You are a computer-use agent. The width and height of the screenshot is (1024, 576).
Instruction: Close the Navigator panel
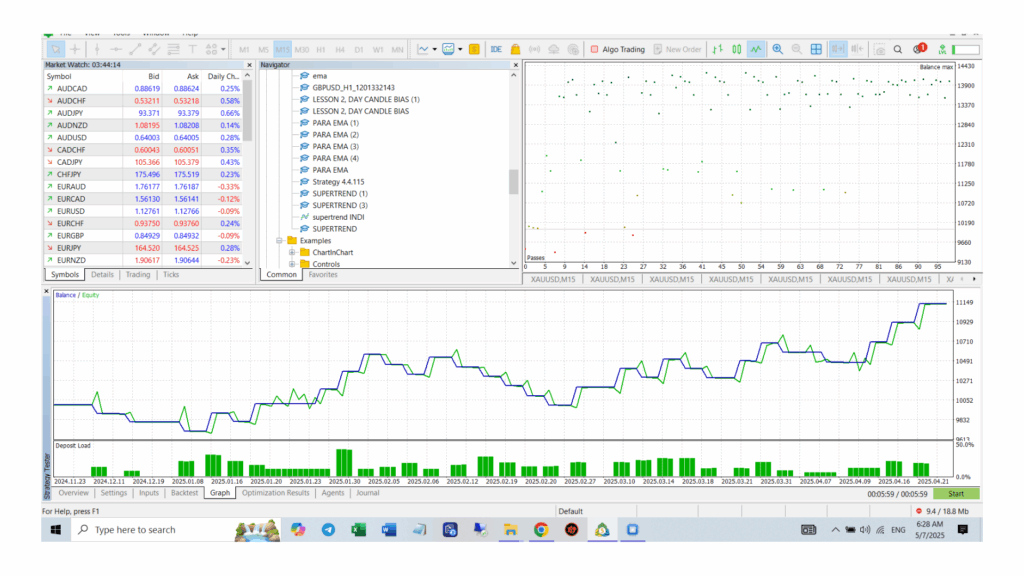(x=515, y=65)
